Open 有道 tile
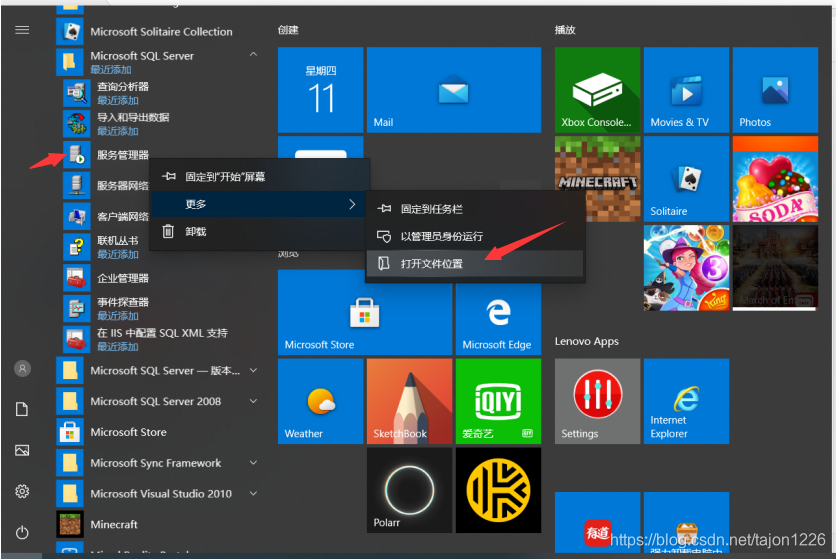 coord(597,523)
